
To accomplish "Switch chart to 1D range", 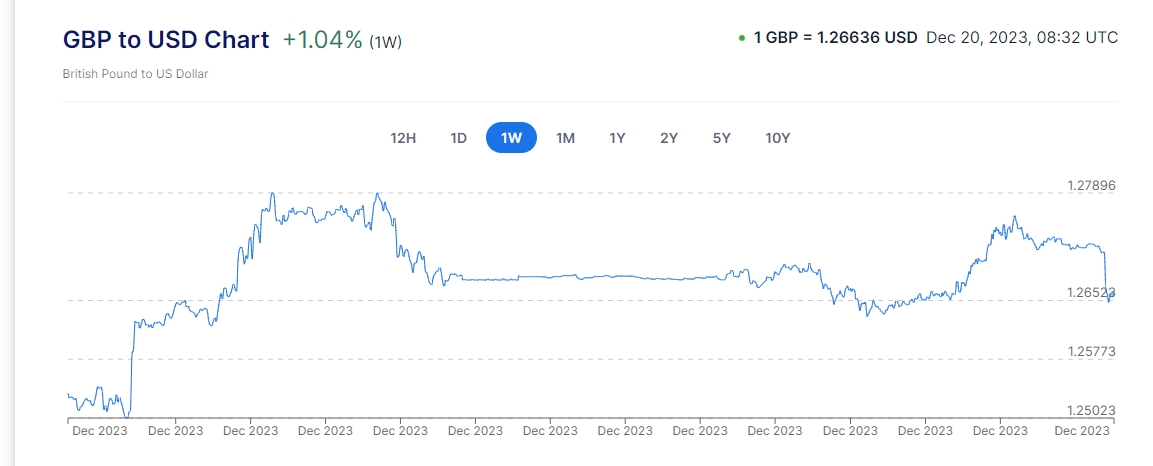I will [459, 138].
